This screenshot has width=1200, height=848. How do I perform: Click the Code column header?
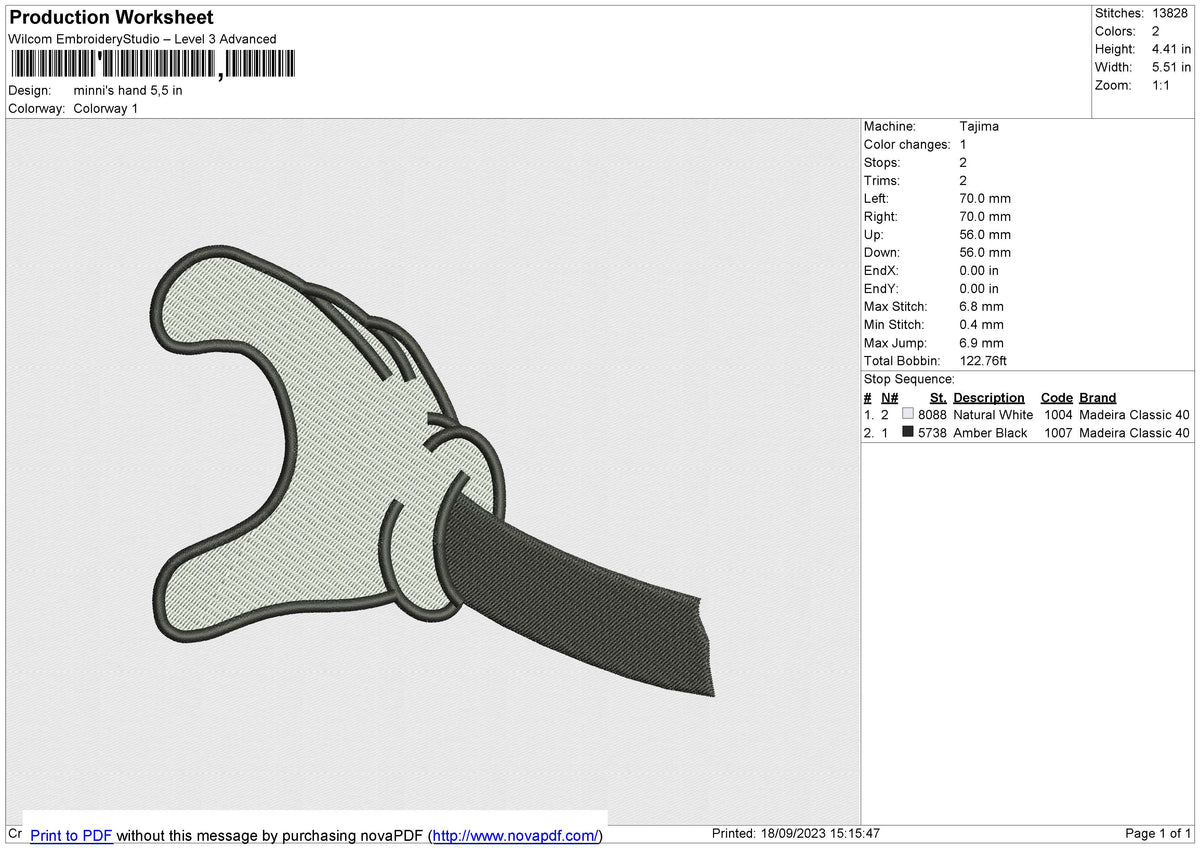(1056, 397)
